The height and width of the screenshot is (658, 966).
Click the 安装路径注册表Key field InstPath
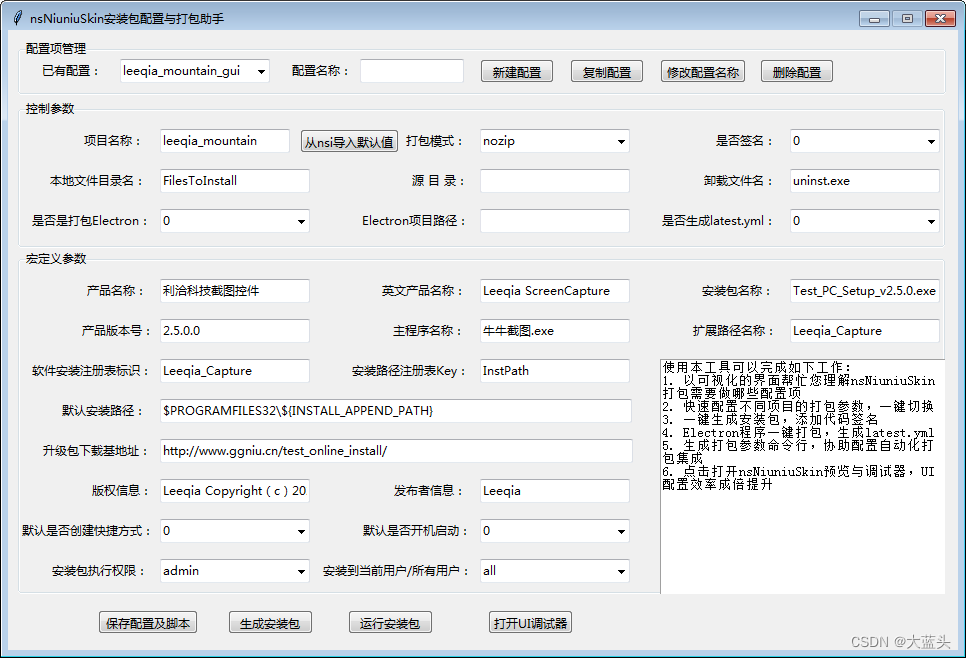point(554,371)
